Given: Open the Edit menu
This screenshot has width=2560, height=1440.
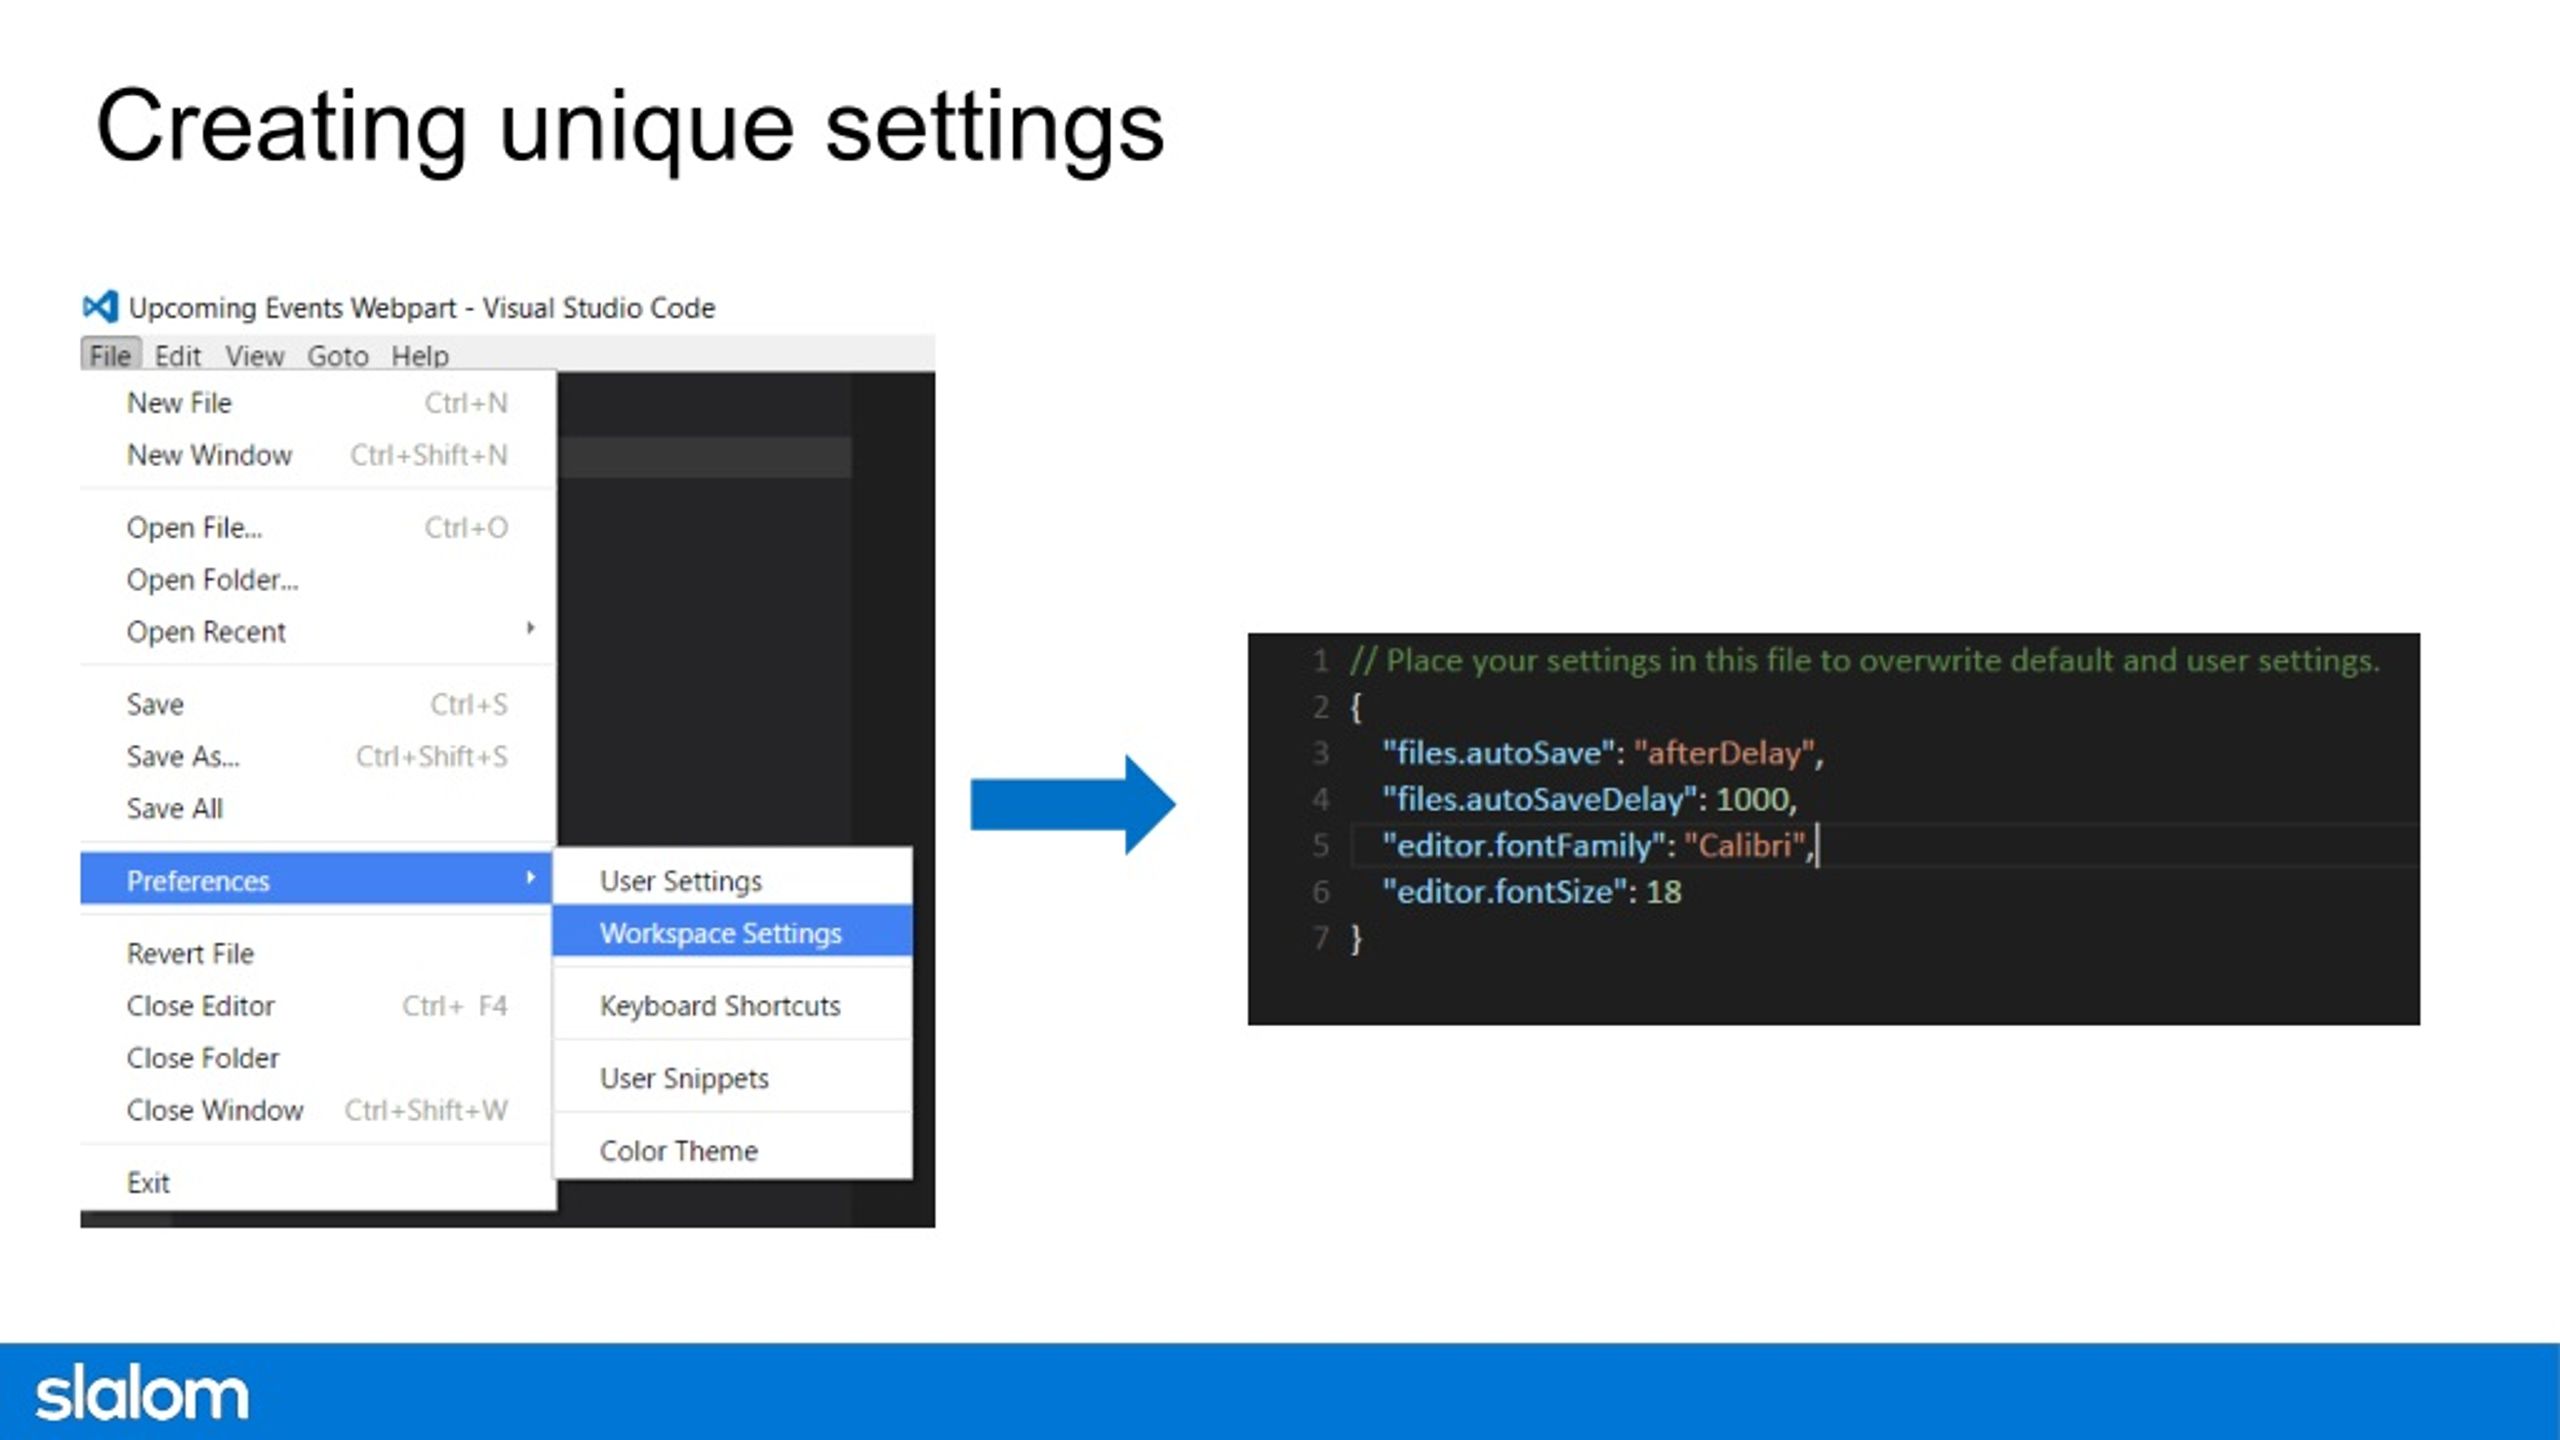Looking at the screenshot, I should tap(178, 355).
